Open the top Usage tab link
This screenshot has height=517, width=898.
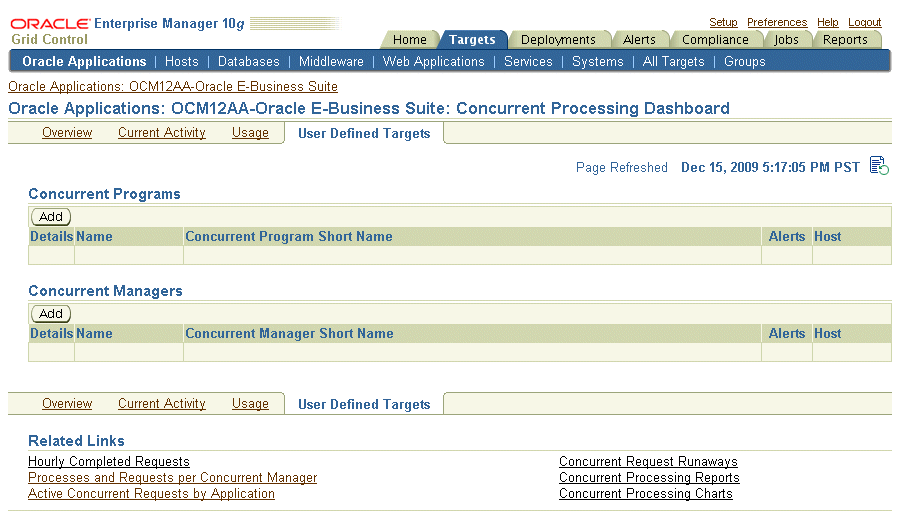[x=250, y=133]
